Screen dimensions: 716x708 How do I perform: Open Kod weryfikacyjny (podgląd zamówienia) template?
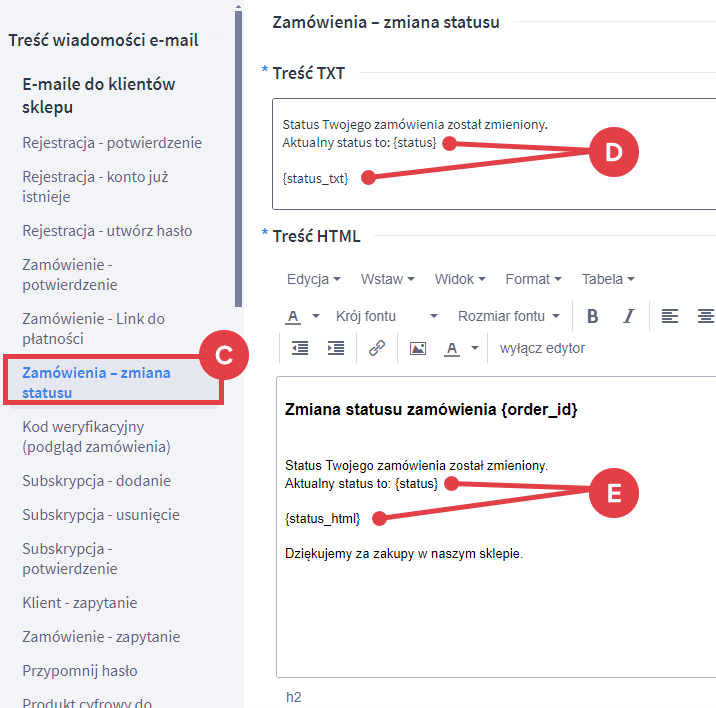(96, 437)
